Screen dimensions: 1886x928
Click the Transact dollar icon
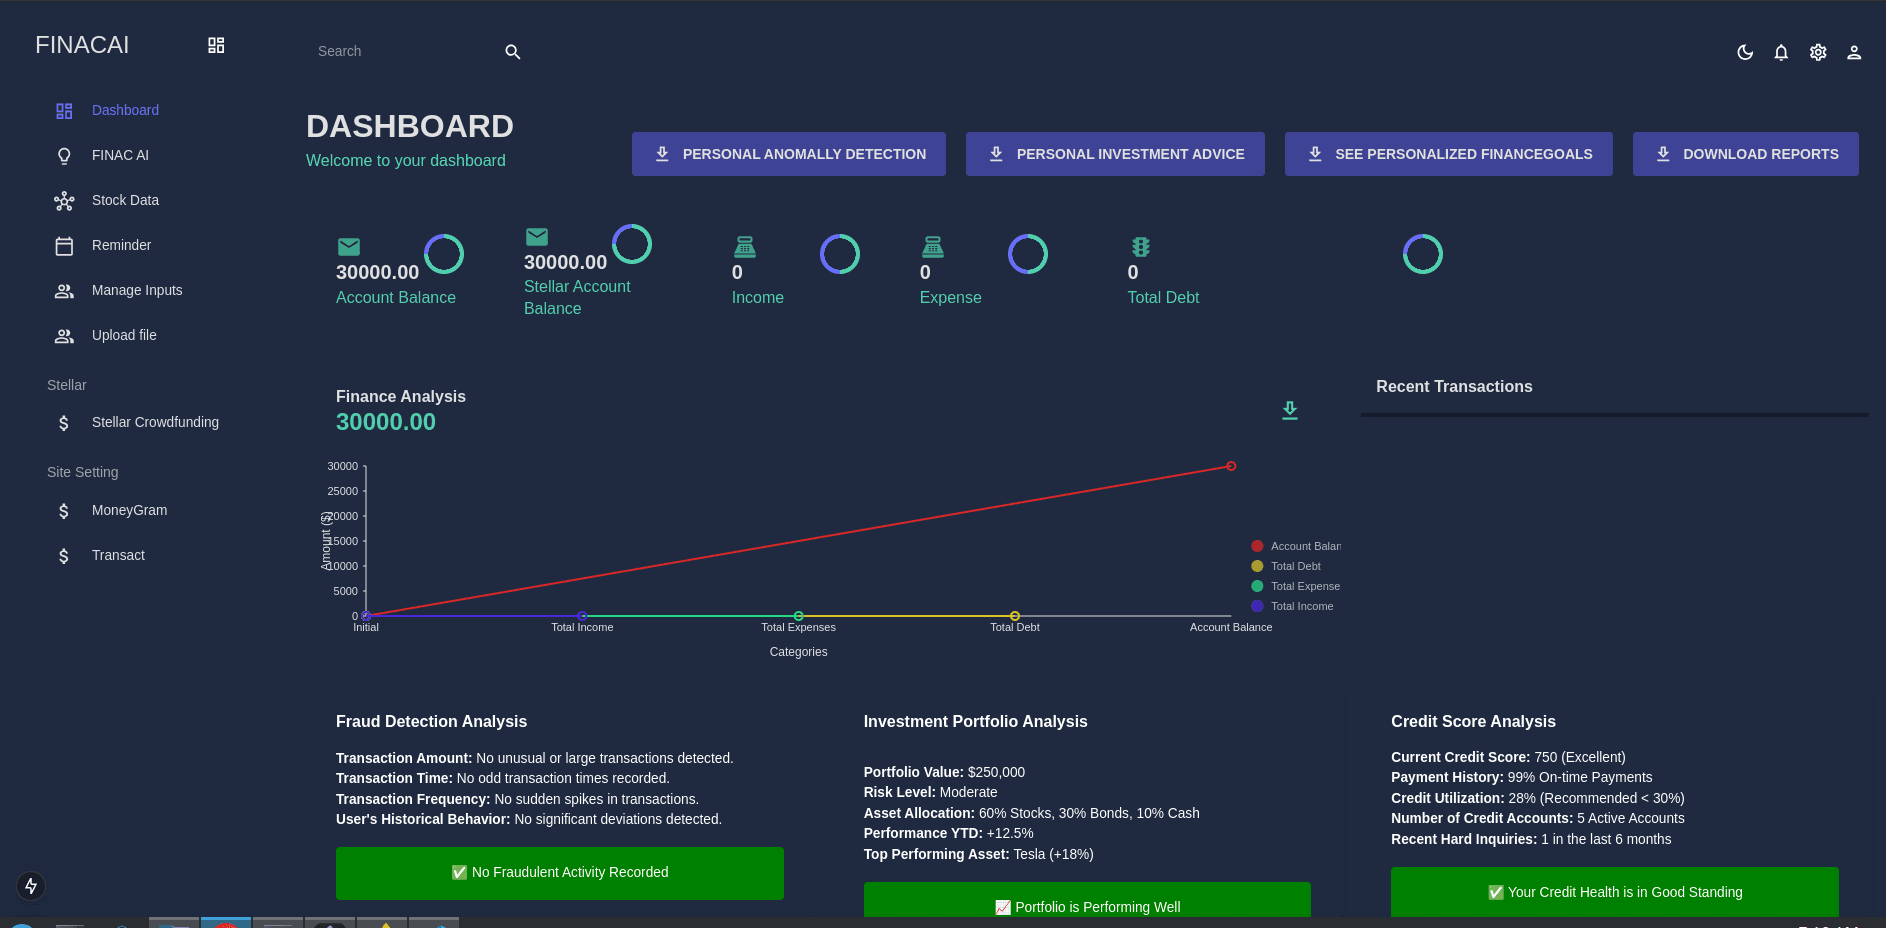tap(64, 555)
